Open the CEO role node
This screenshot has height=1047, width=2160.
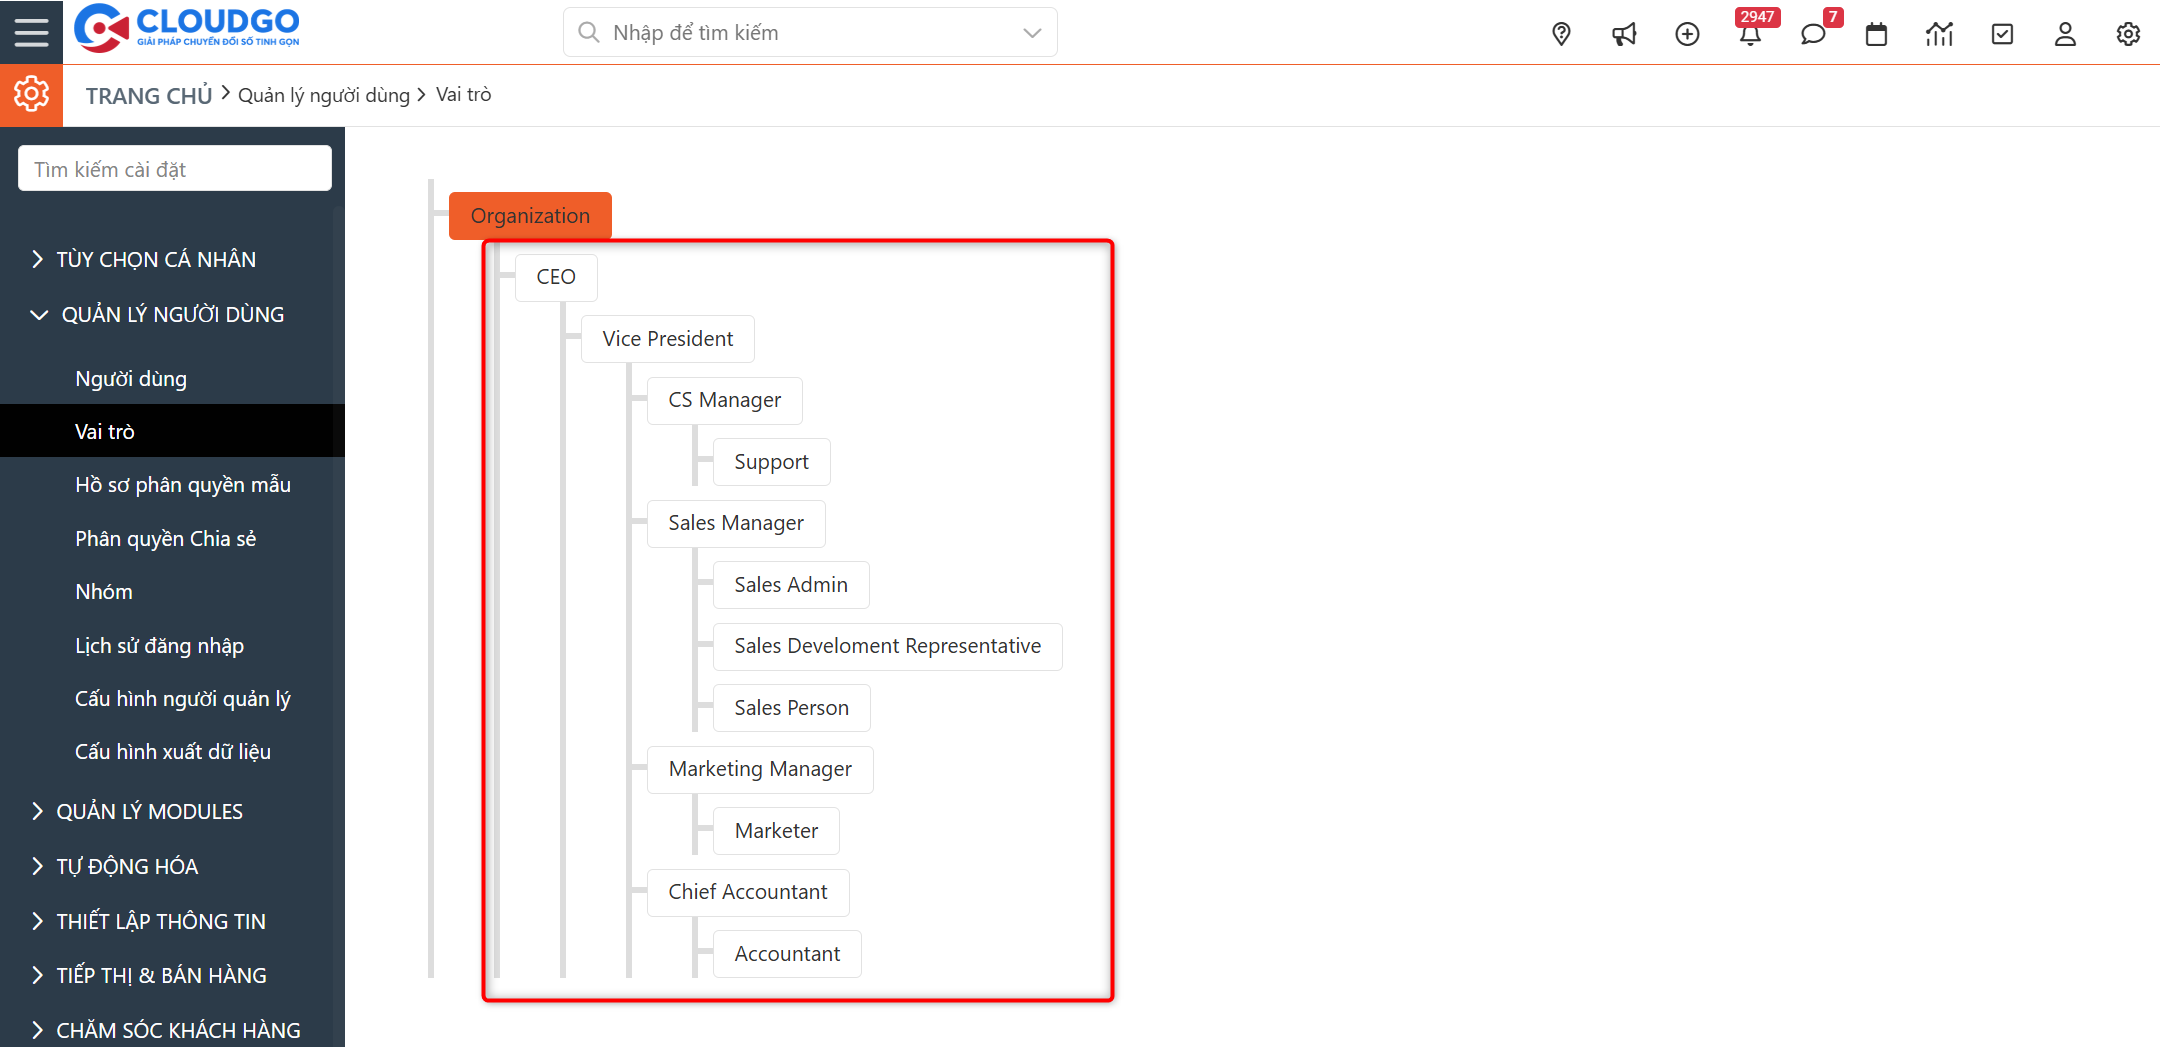click(556, 277)
